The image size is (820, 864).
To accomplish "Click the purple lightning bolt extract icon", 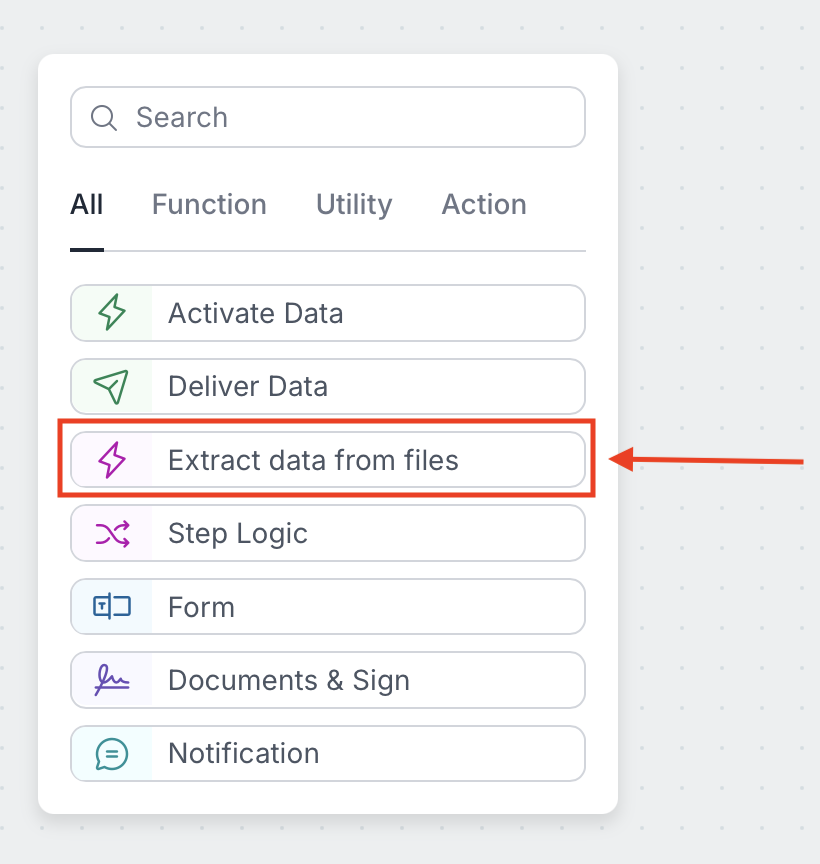I will tap(112, 460).
